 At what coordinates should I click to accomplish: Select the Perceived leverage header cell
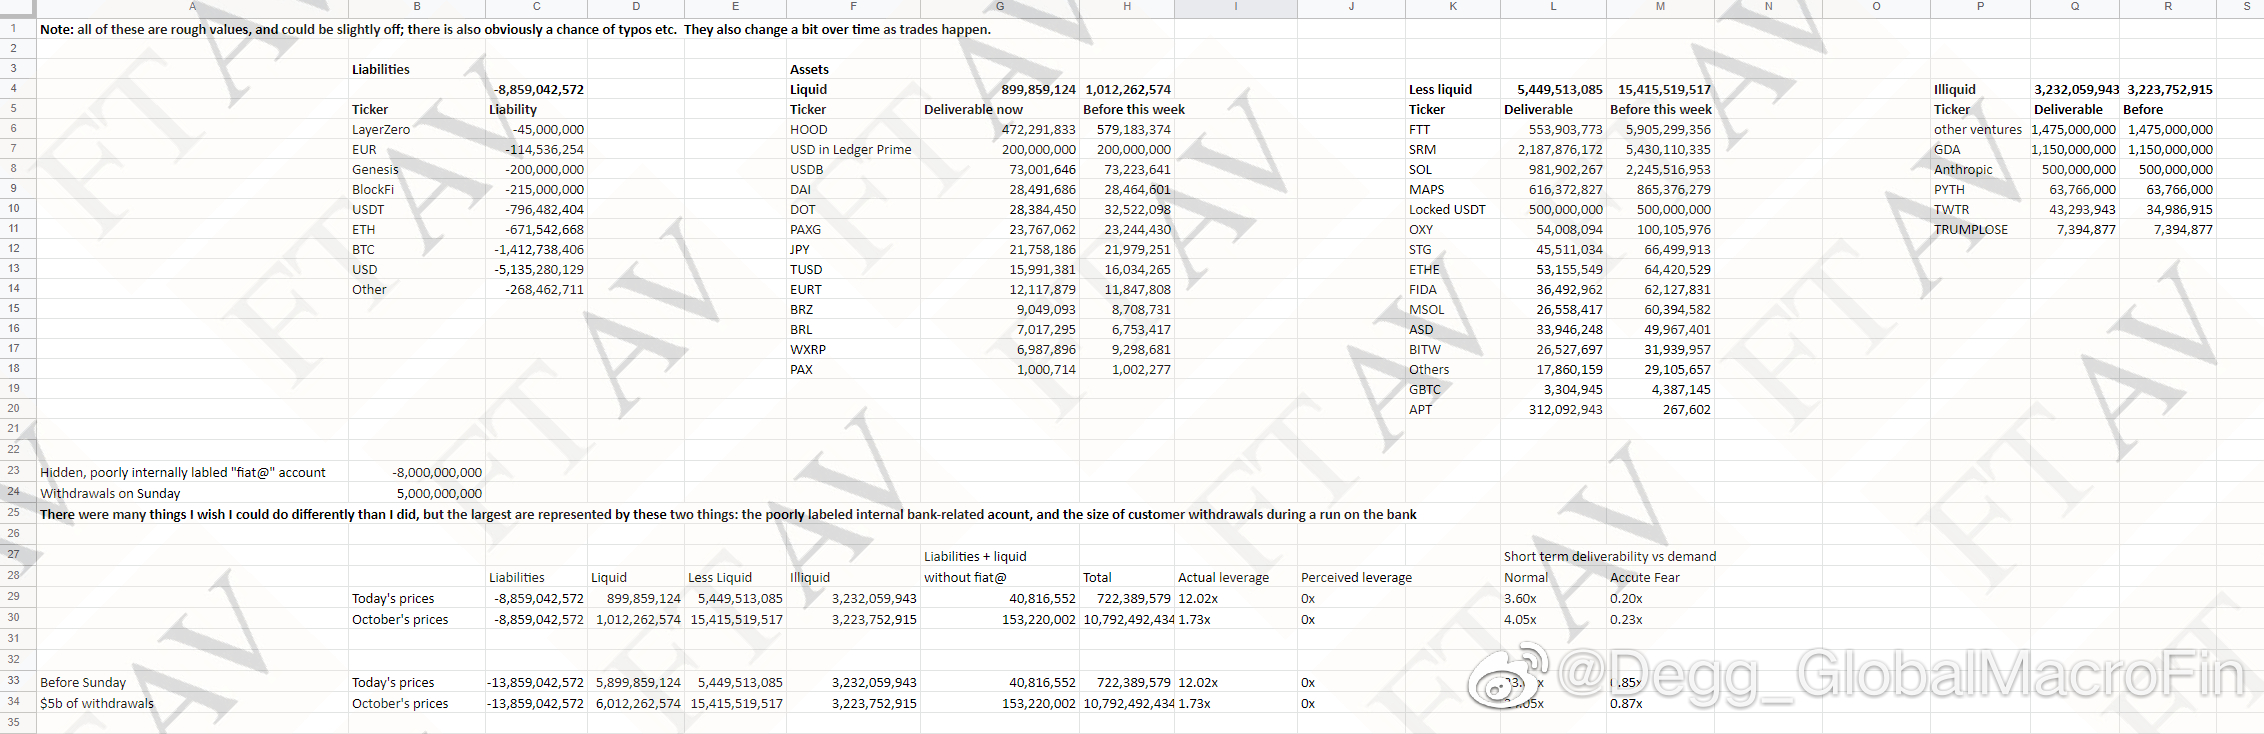coord(1351,577)
